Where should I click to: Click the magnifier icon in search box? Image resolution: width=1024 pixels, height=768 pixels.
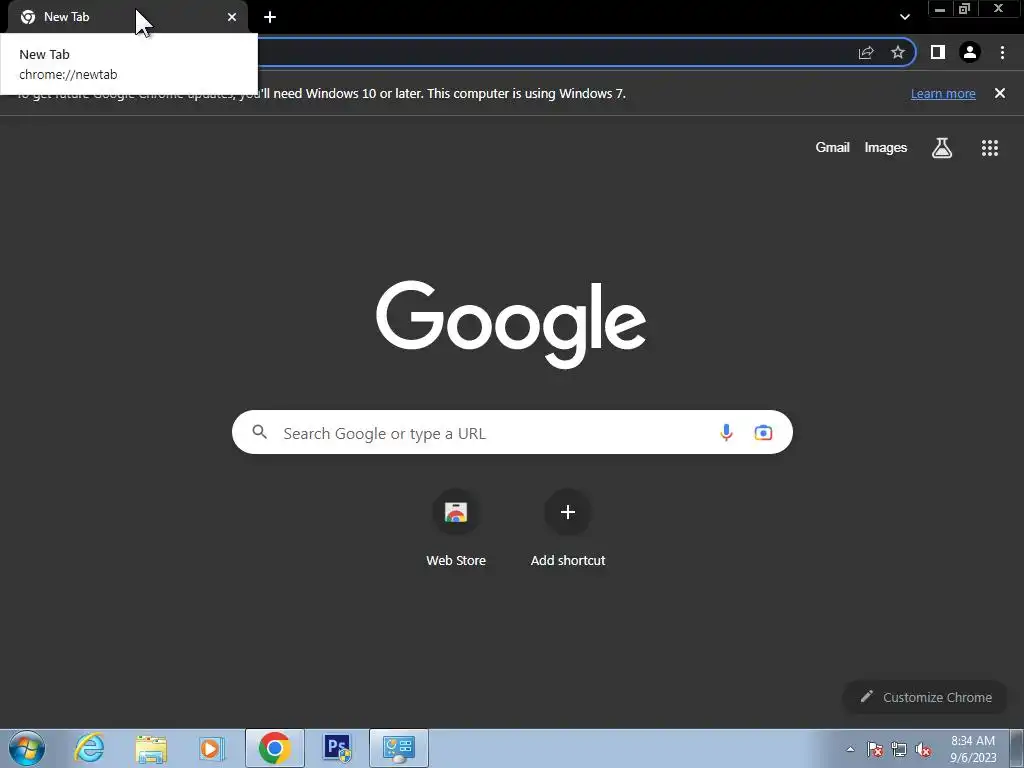click(x=260, y=432)
